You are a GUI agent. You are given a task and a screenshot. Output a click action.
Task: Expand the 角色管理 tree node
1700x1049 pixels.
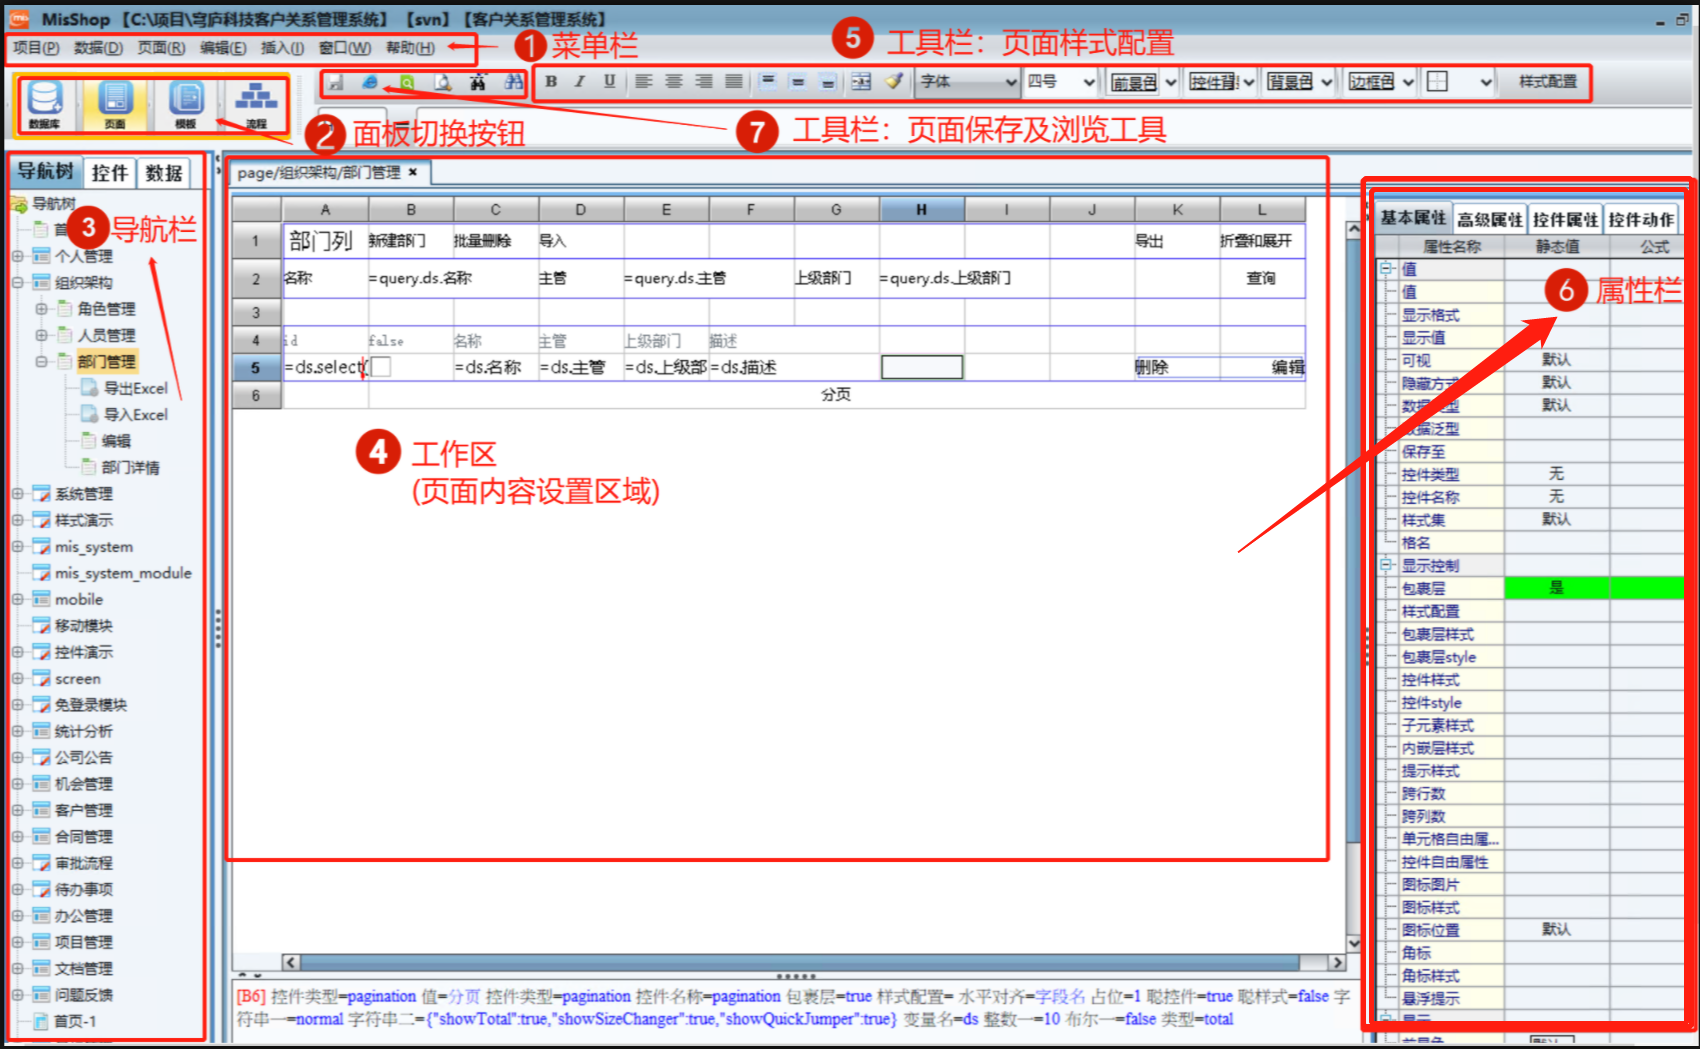click(x=41, y=308)
